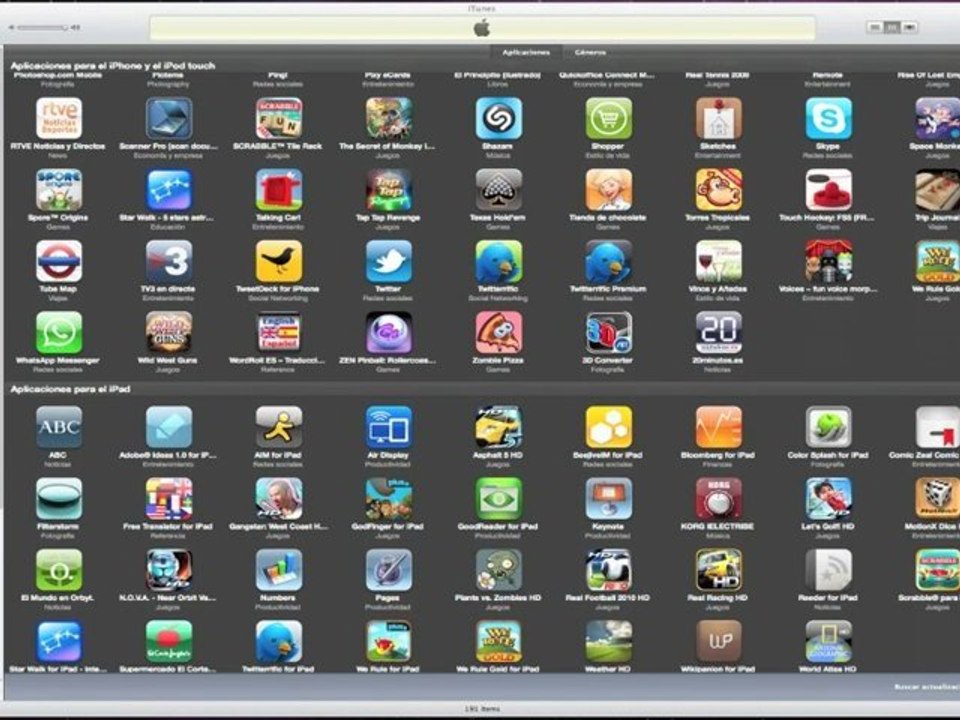Viewport: 960px width, 720px height.
Task: Click the Real Football 2010 HD icon
Action: [609, 570]
